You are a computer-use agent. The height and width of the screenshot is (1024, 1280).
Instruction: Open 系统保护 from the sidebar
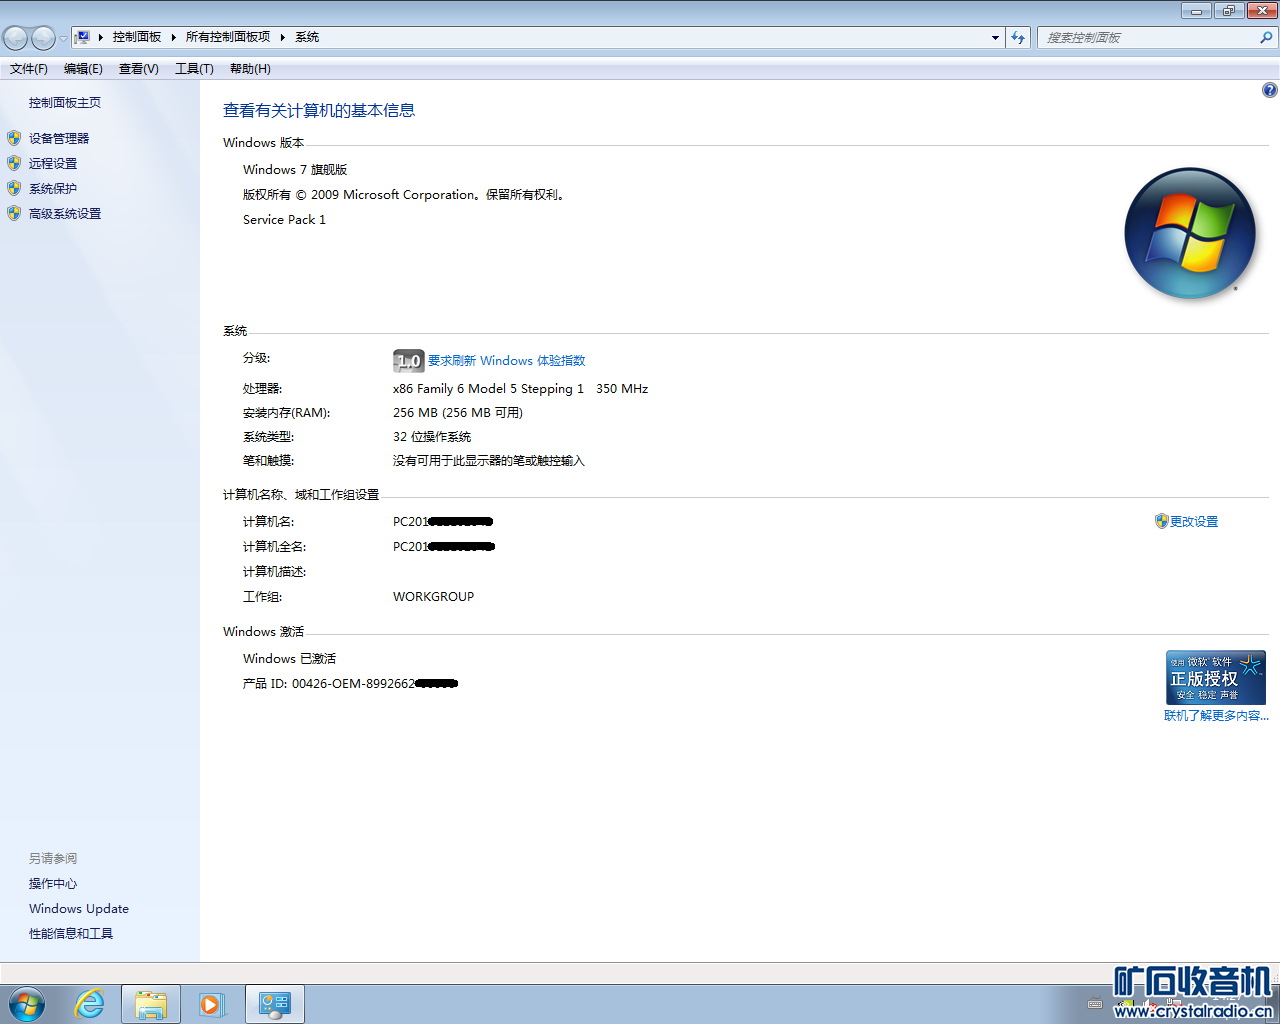coord(53,189)
